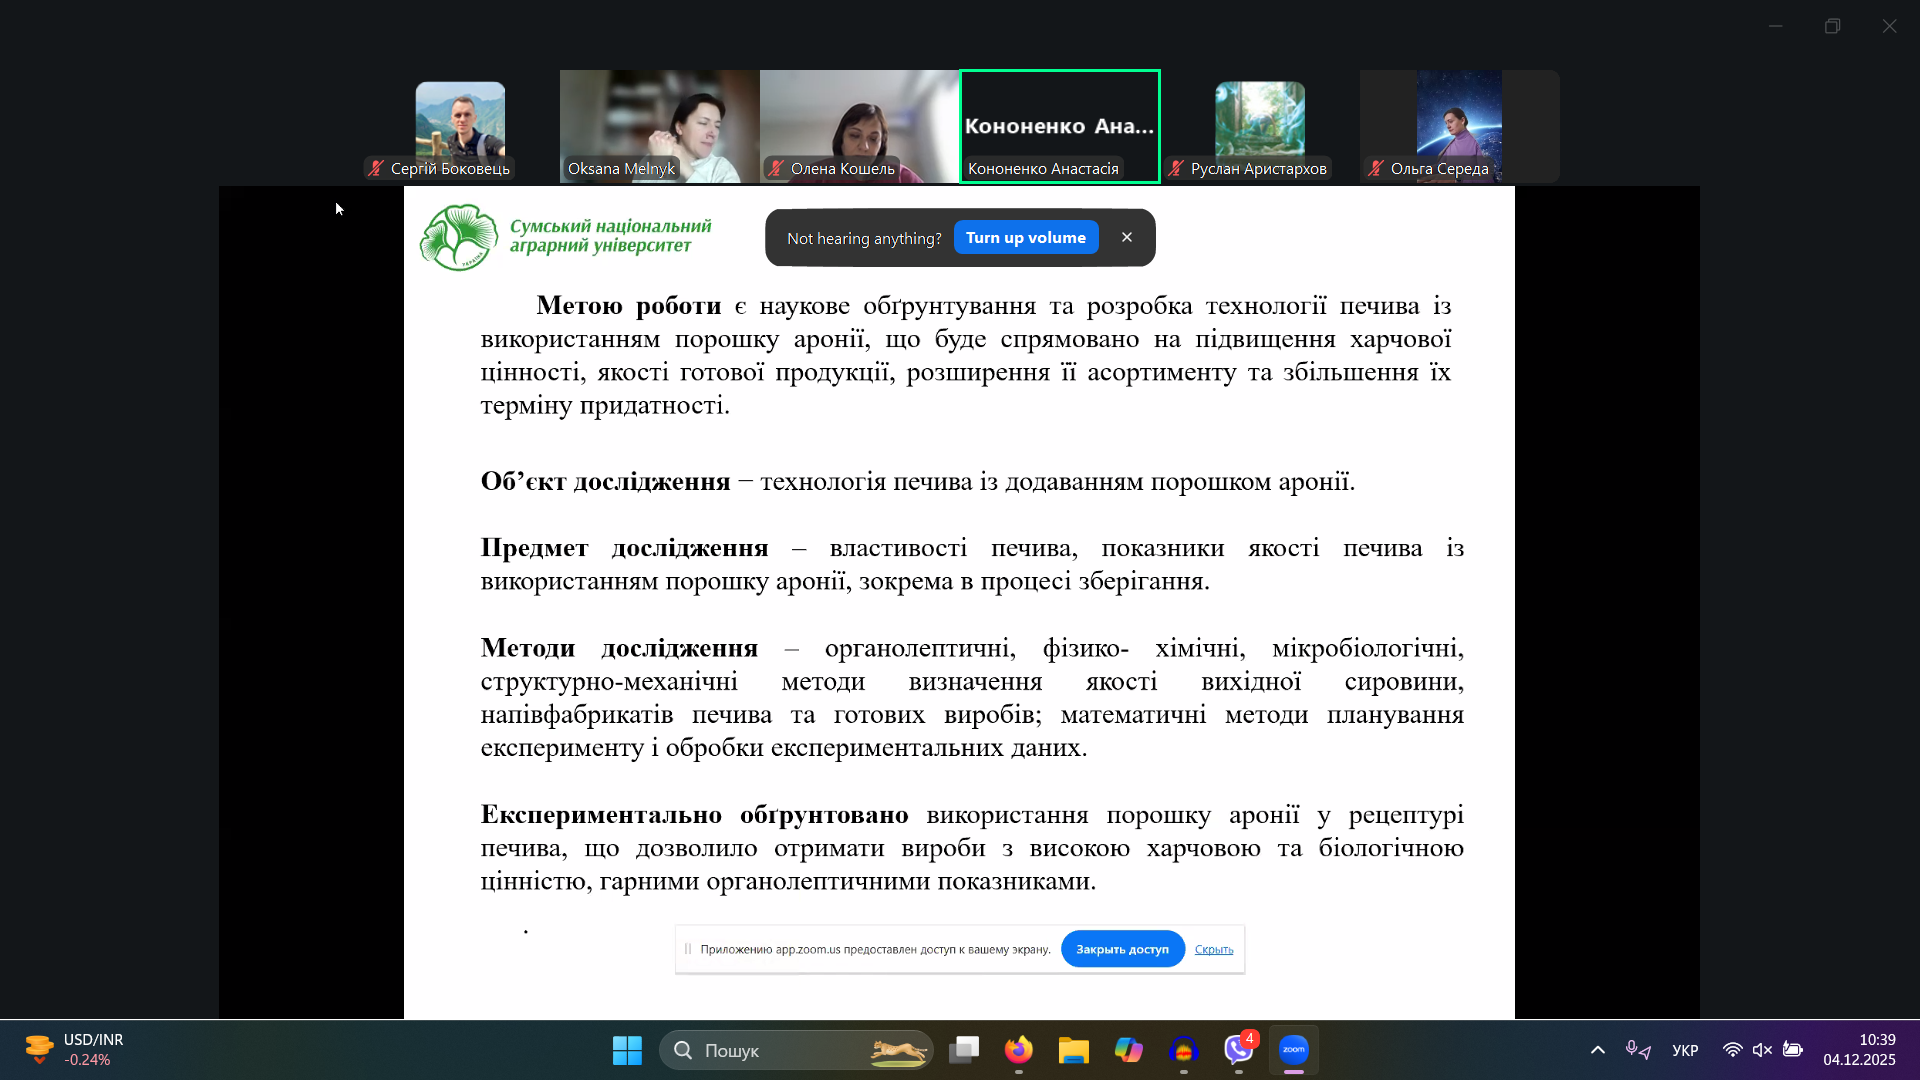Viewport: 1920px width, 1080px height.
Task: Expand hidden system tray icons chevron
Action: tap(1598, 1050)
